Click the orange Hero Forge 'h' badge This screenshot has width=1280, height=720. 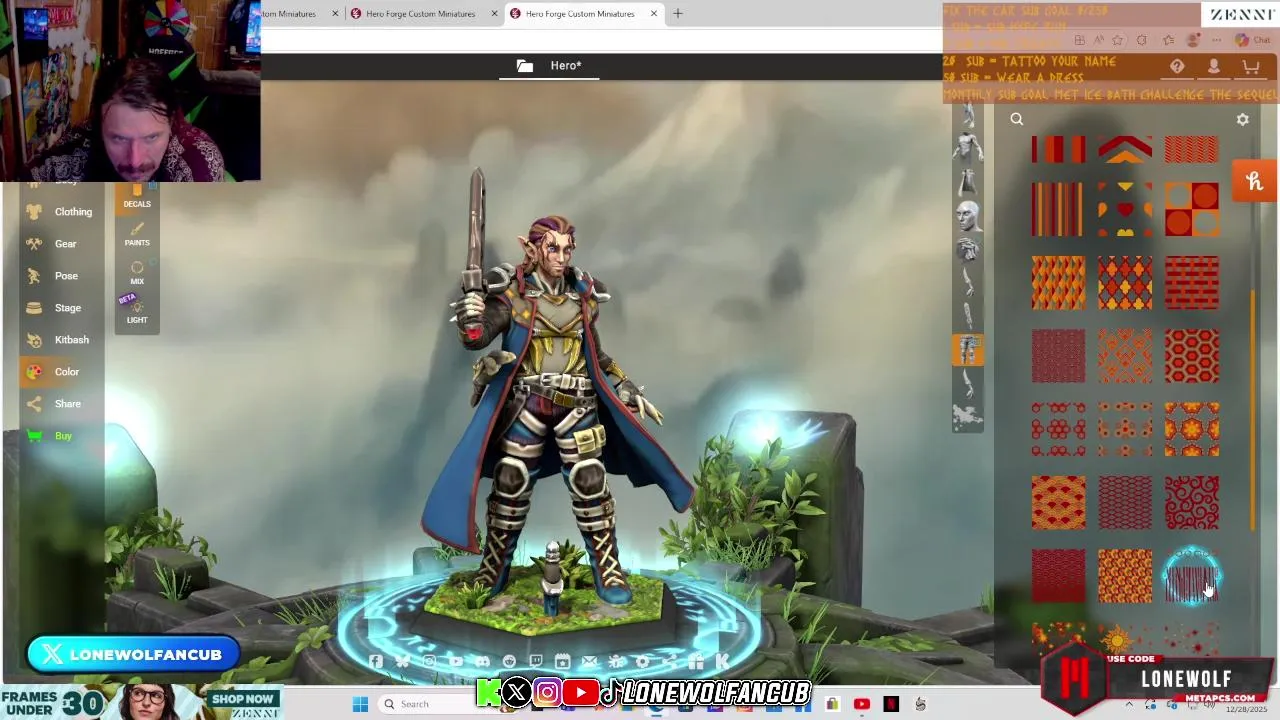(x=1255, y=181)
